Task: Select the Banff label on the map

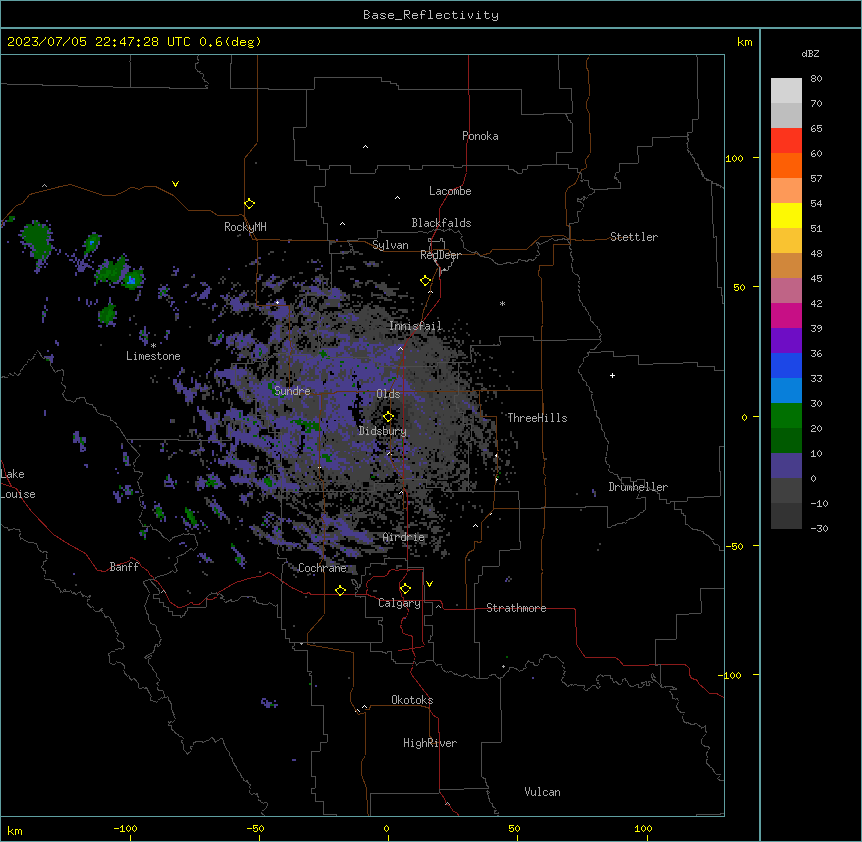Action: [x=124, y=567]
